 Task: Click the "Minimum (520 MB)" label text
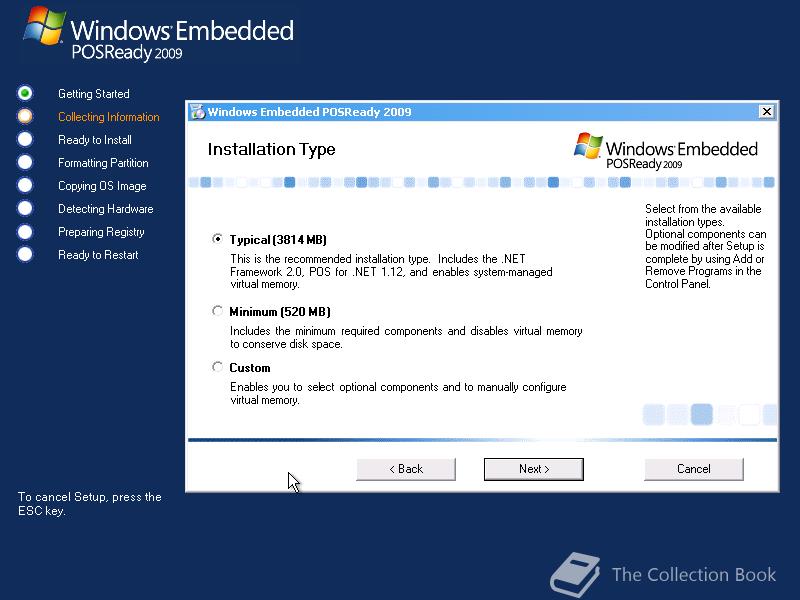click(280, 312)
